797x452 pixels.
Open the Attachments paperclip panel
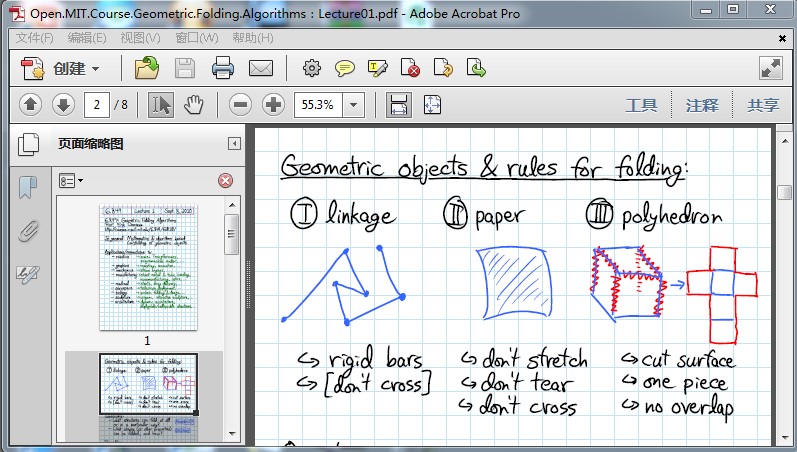coord(28,231)
